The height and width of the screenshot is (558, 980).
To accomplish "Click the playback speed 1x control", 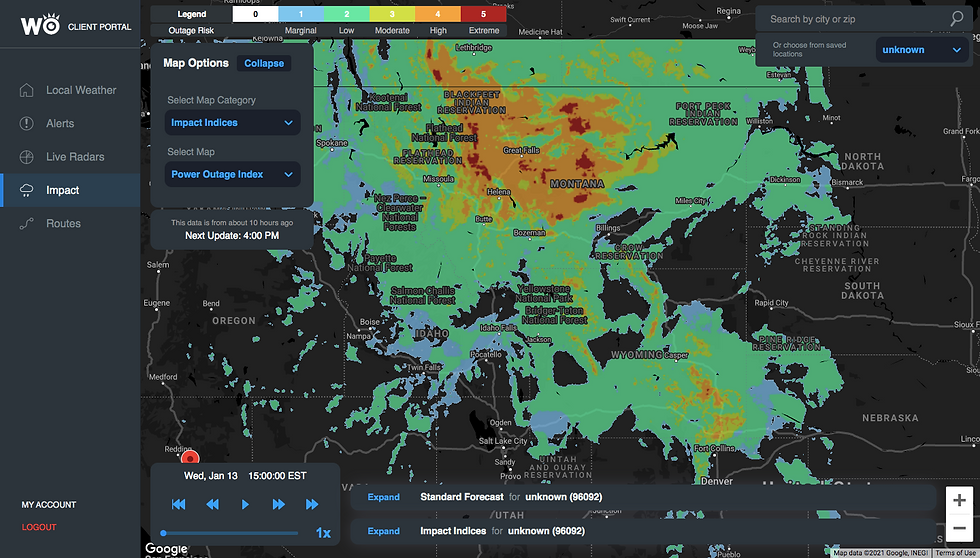I will pos(323,532).
